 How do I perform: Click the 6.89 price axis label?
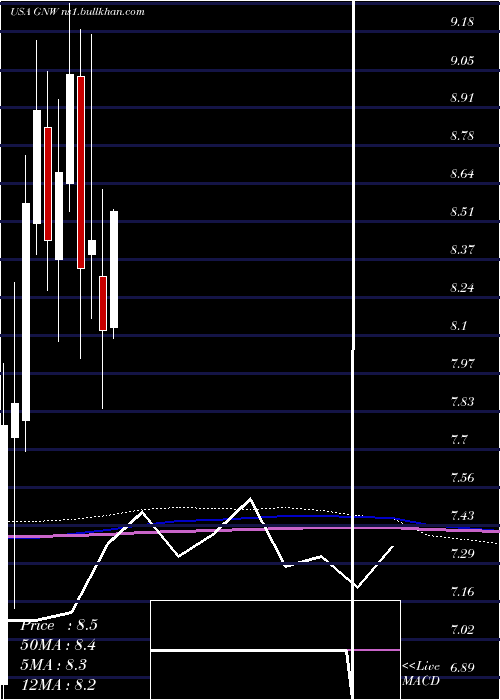(462, 667)
